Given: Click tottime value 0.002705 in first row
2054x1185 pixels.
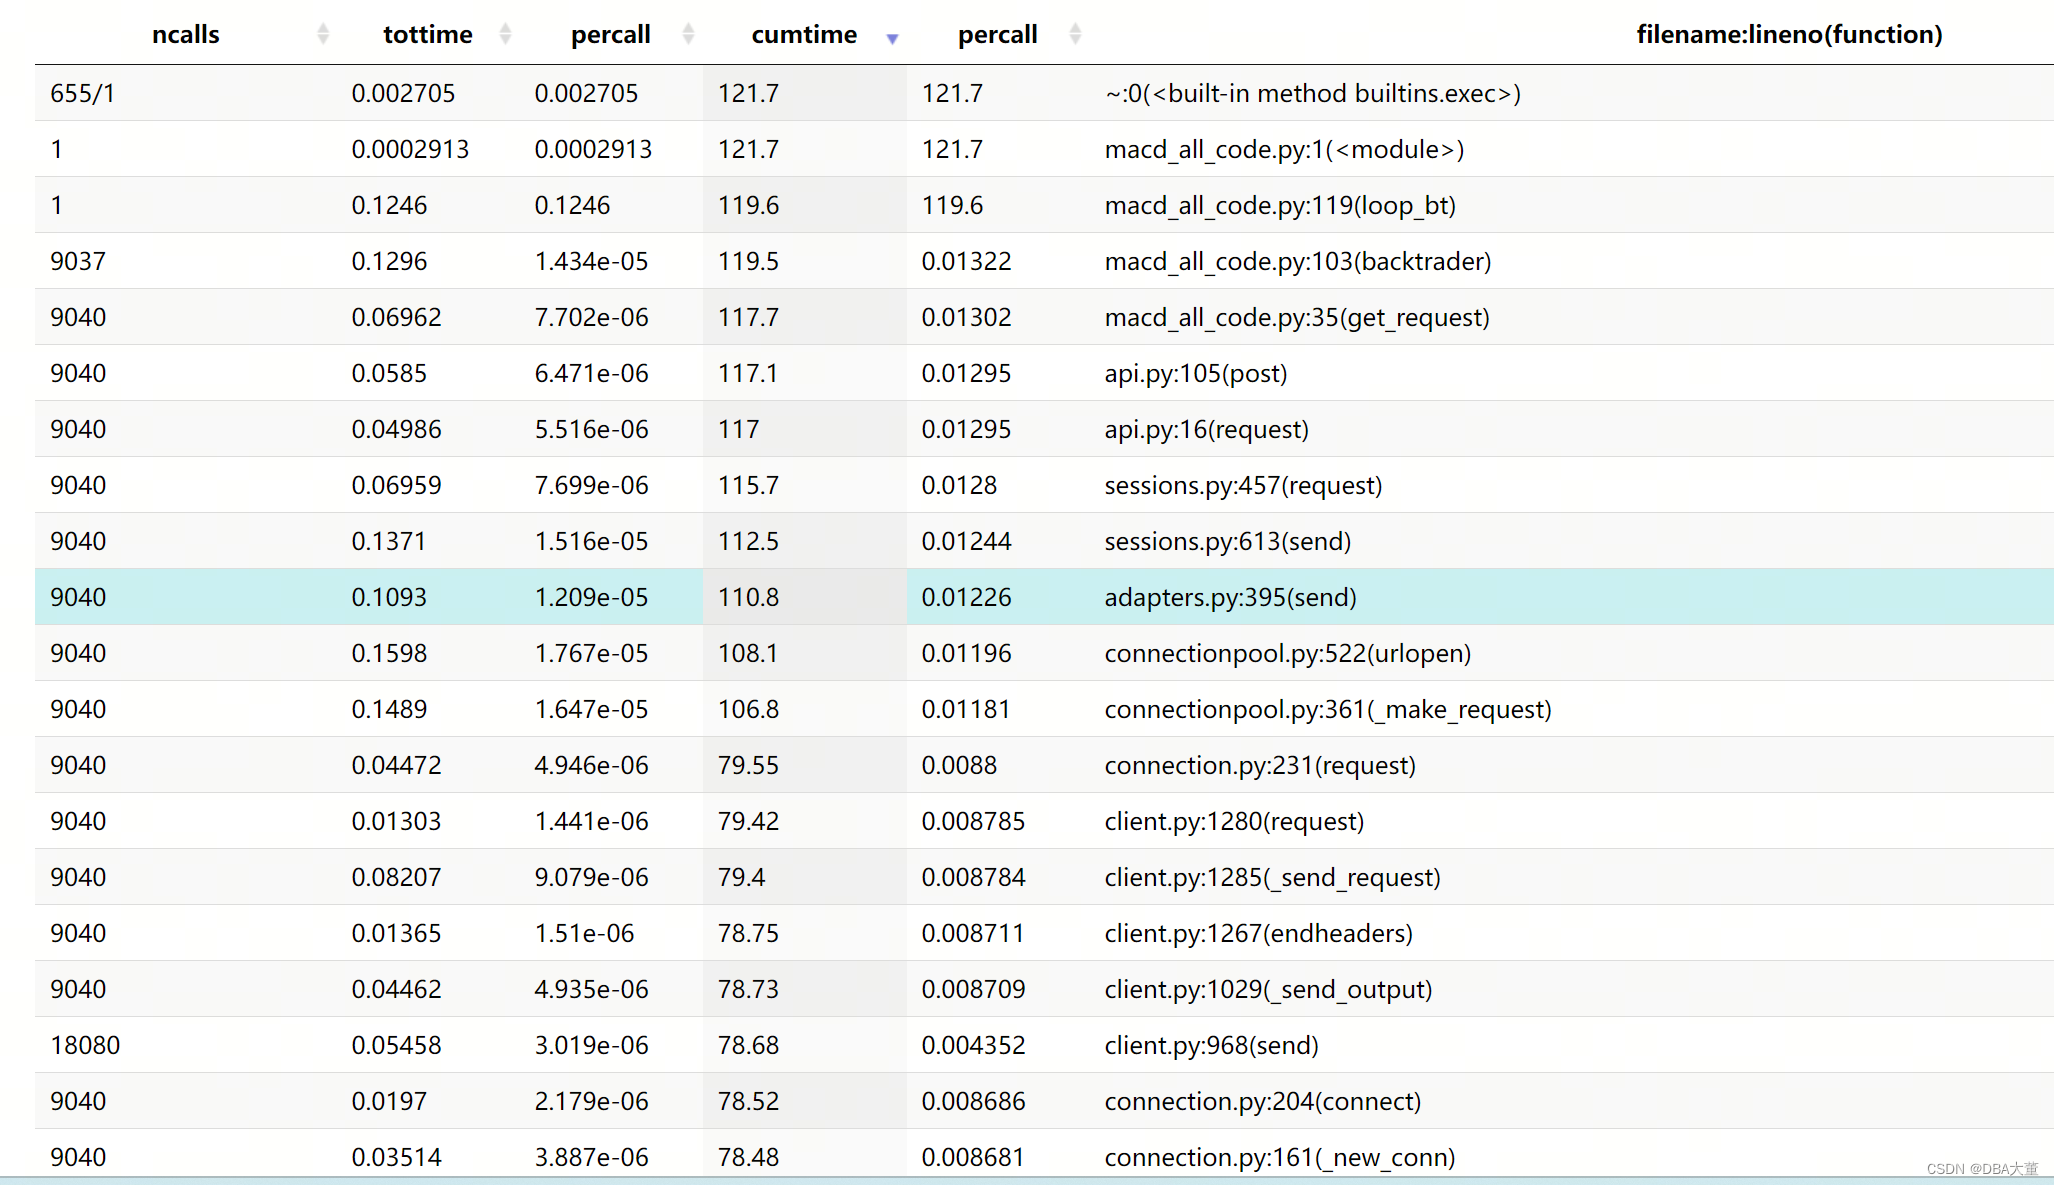Looking at the screenshot, I should [403, 93].
